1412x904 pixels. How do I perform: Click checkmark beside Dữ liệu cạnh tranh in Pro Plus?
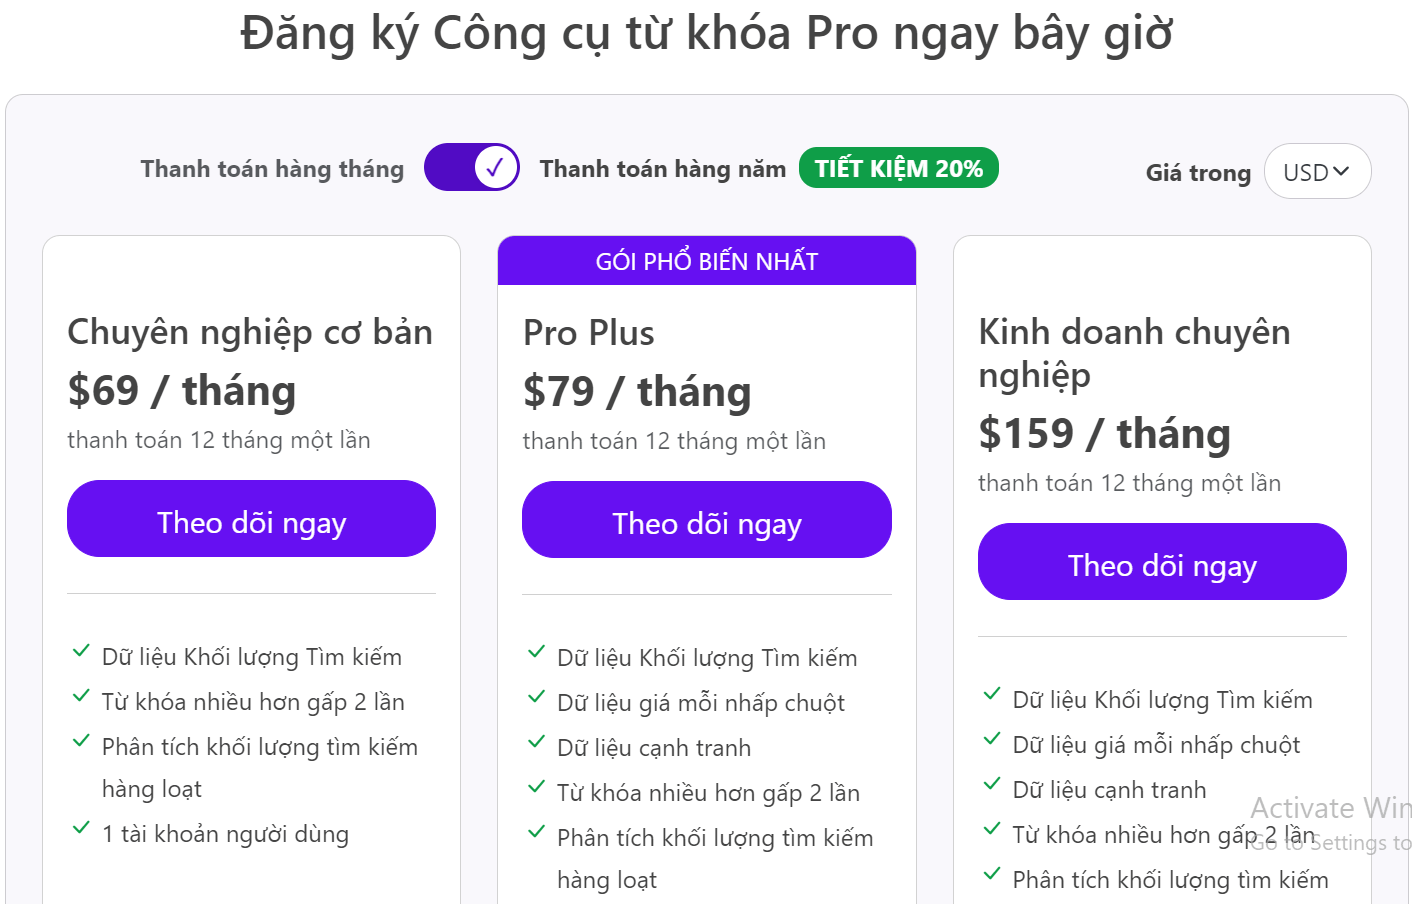coord(537,742)
